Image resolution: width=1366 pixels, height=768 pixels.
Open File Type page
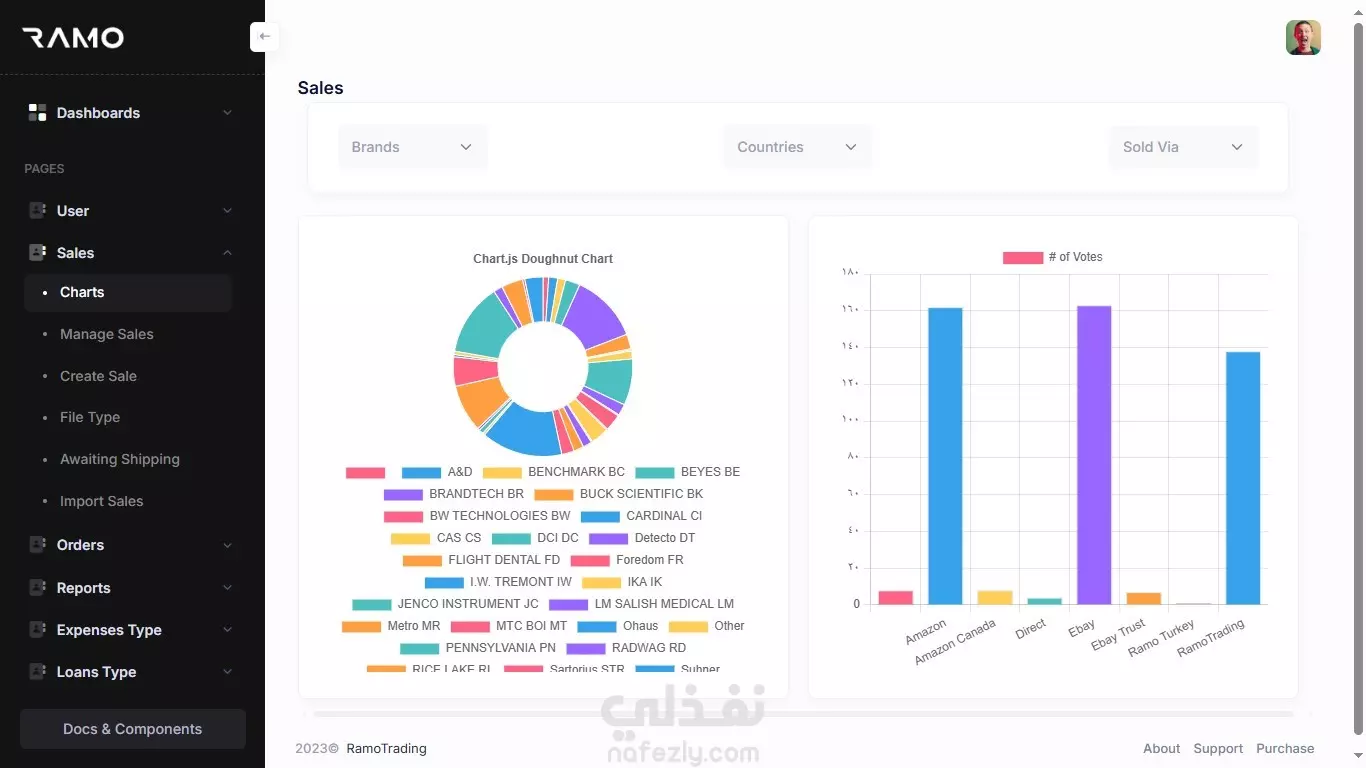pyautogui.click(x=90, y=417)
